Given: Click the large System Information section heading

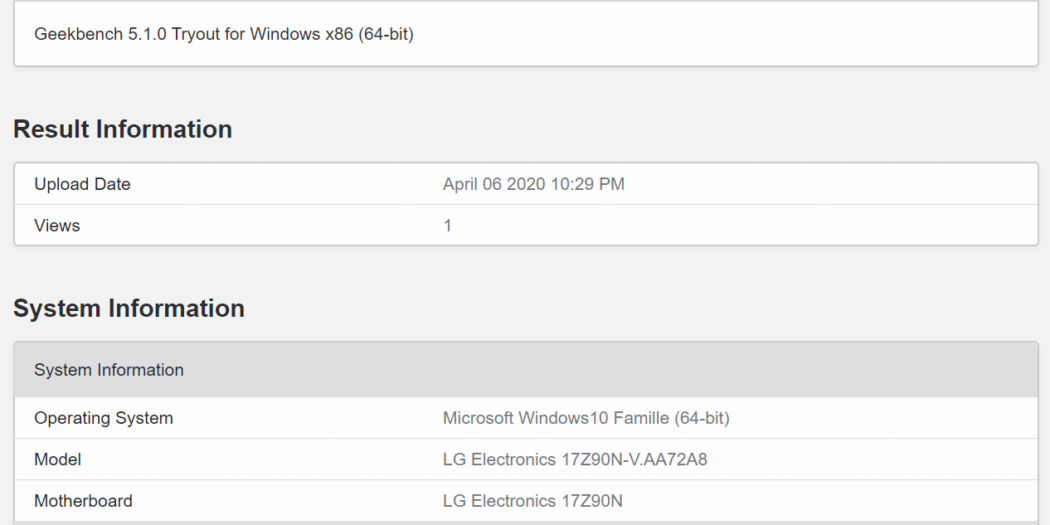Looking at the screenshot, I should click(128, 308).
